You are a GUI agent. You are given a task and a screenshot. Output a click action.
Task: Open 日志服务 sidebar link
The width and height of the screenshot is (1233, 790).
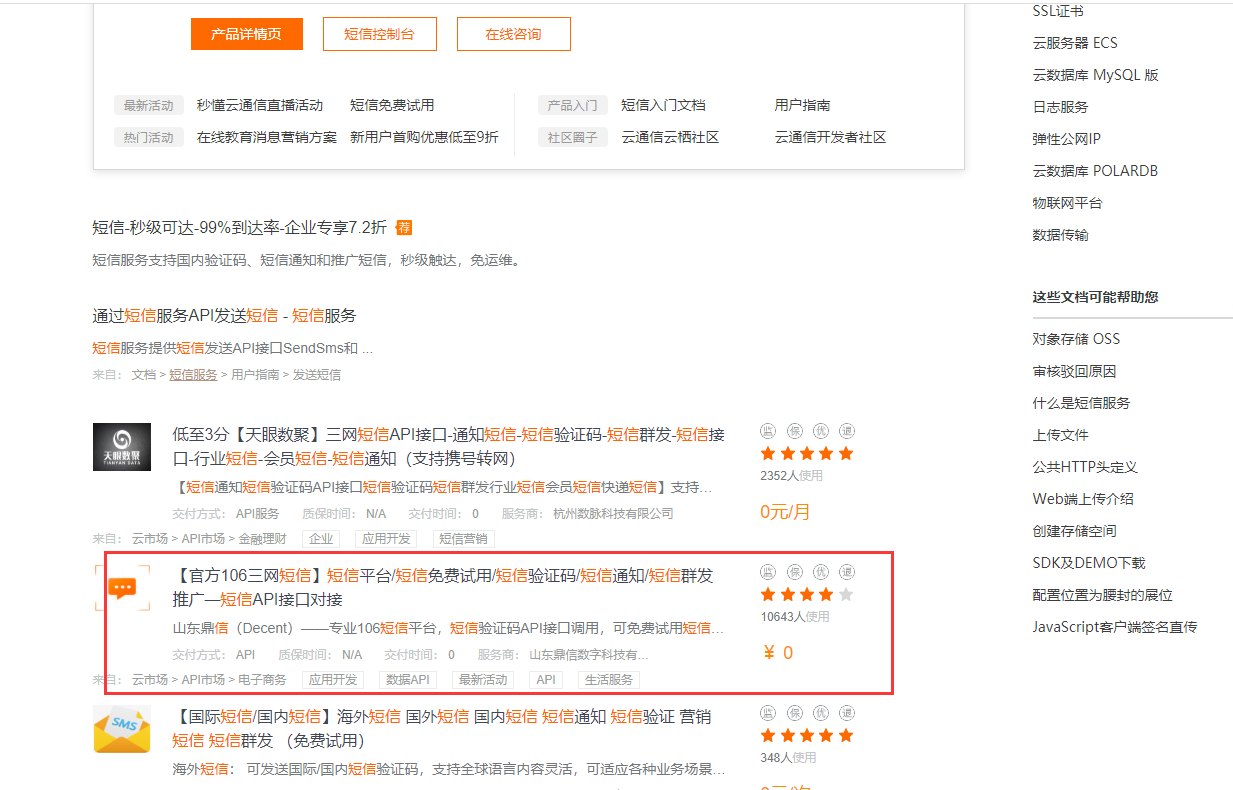pyautogui.click(x=1060, y=107)
